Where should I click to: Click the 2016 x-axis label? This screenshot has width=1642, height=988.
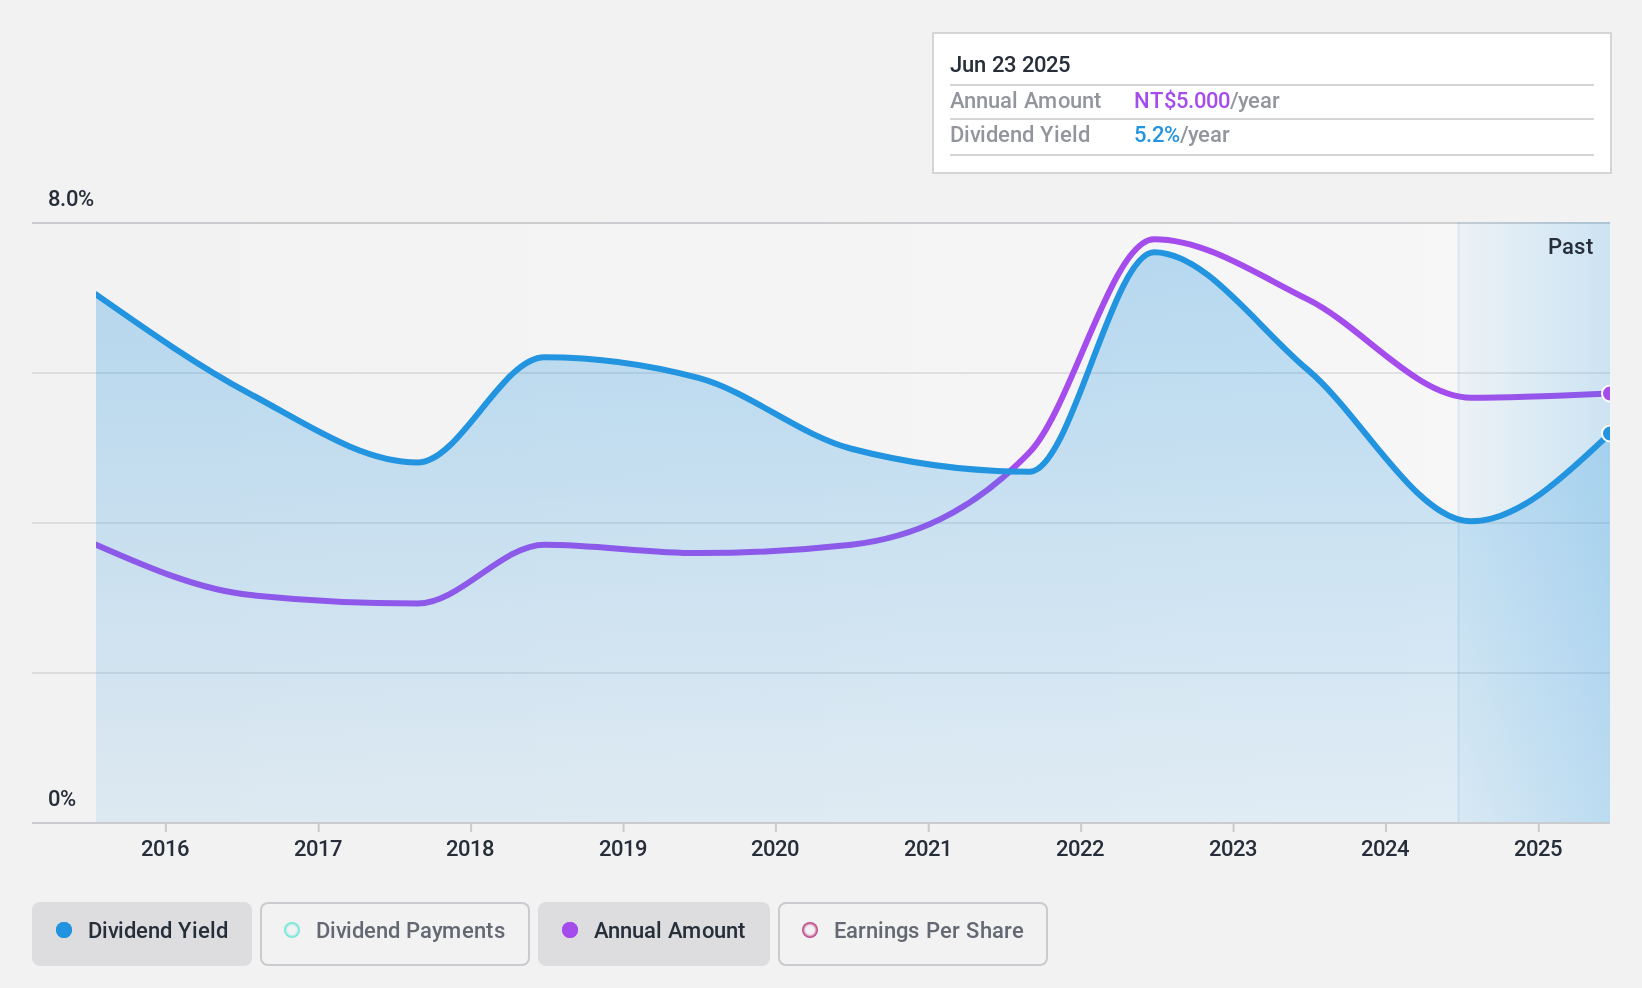pos(165,849)
